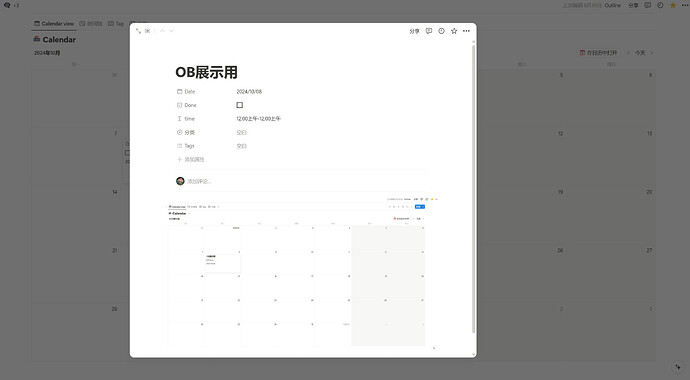Open the three-dot menu in top bar
The height and width of the screenshot is (380, 690).
[x=685, y=5]
